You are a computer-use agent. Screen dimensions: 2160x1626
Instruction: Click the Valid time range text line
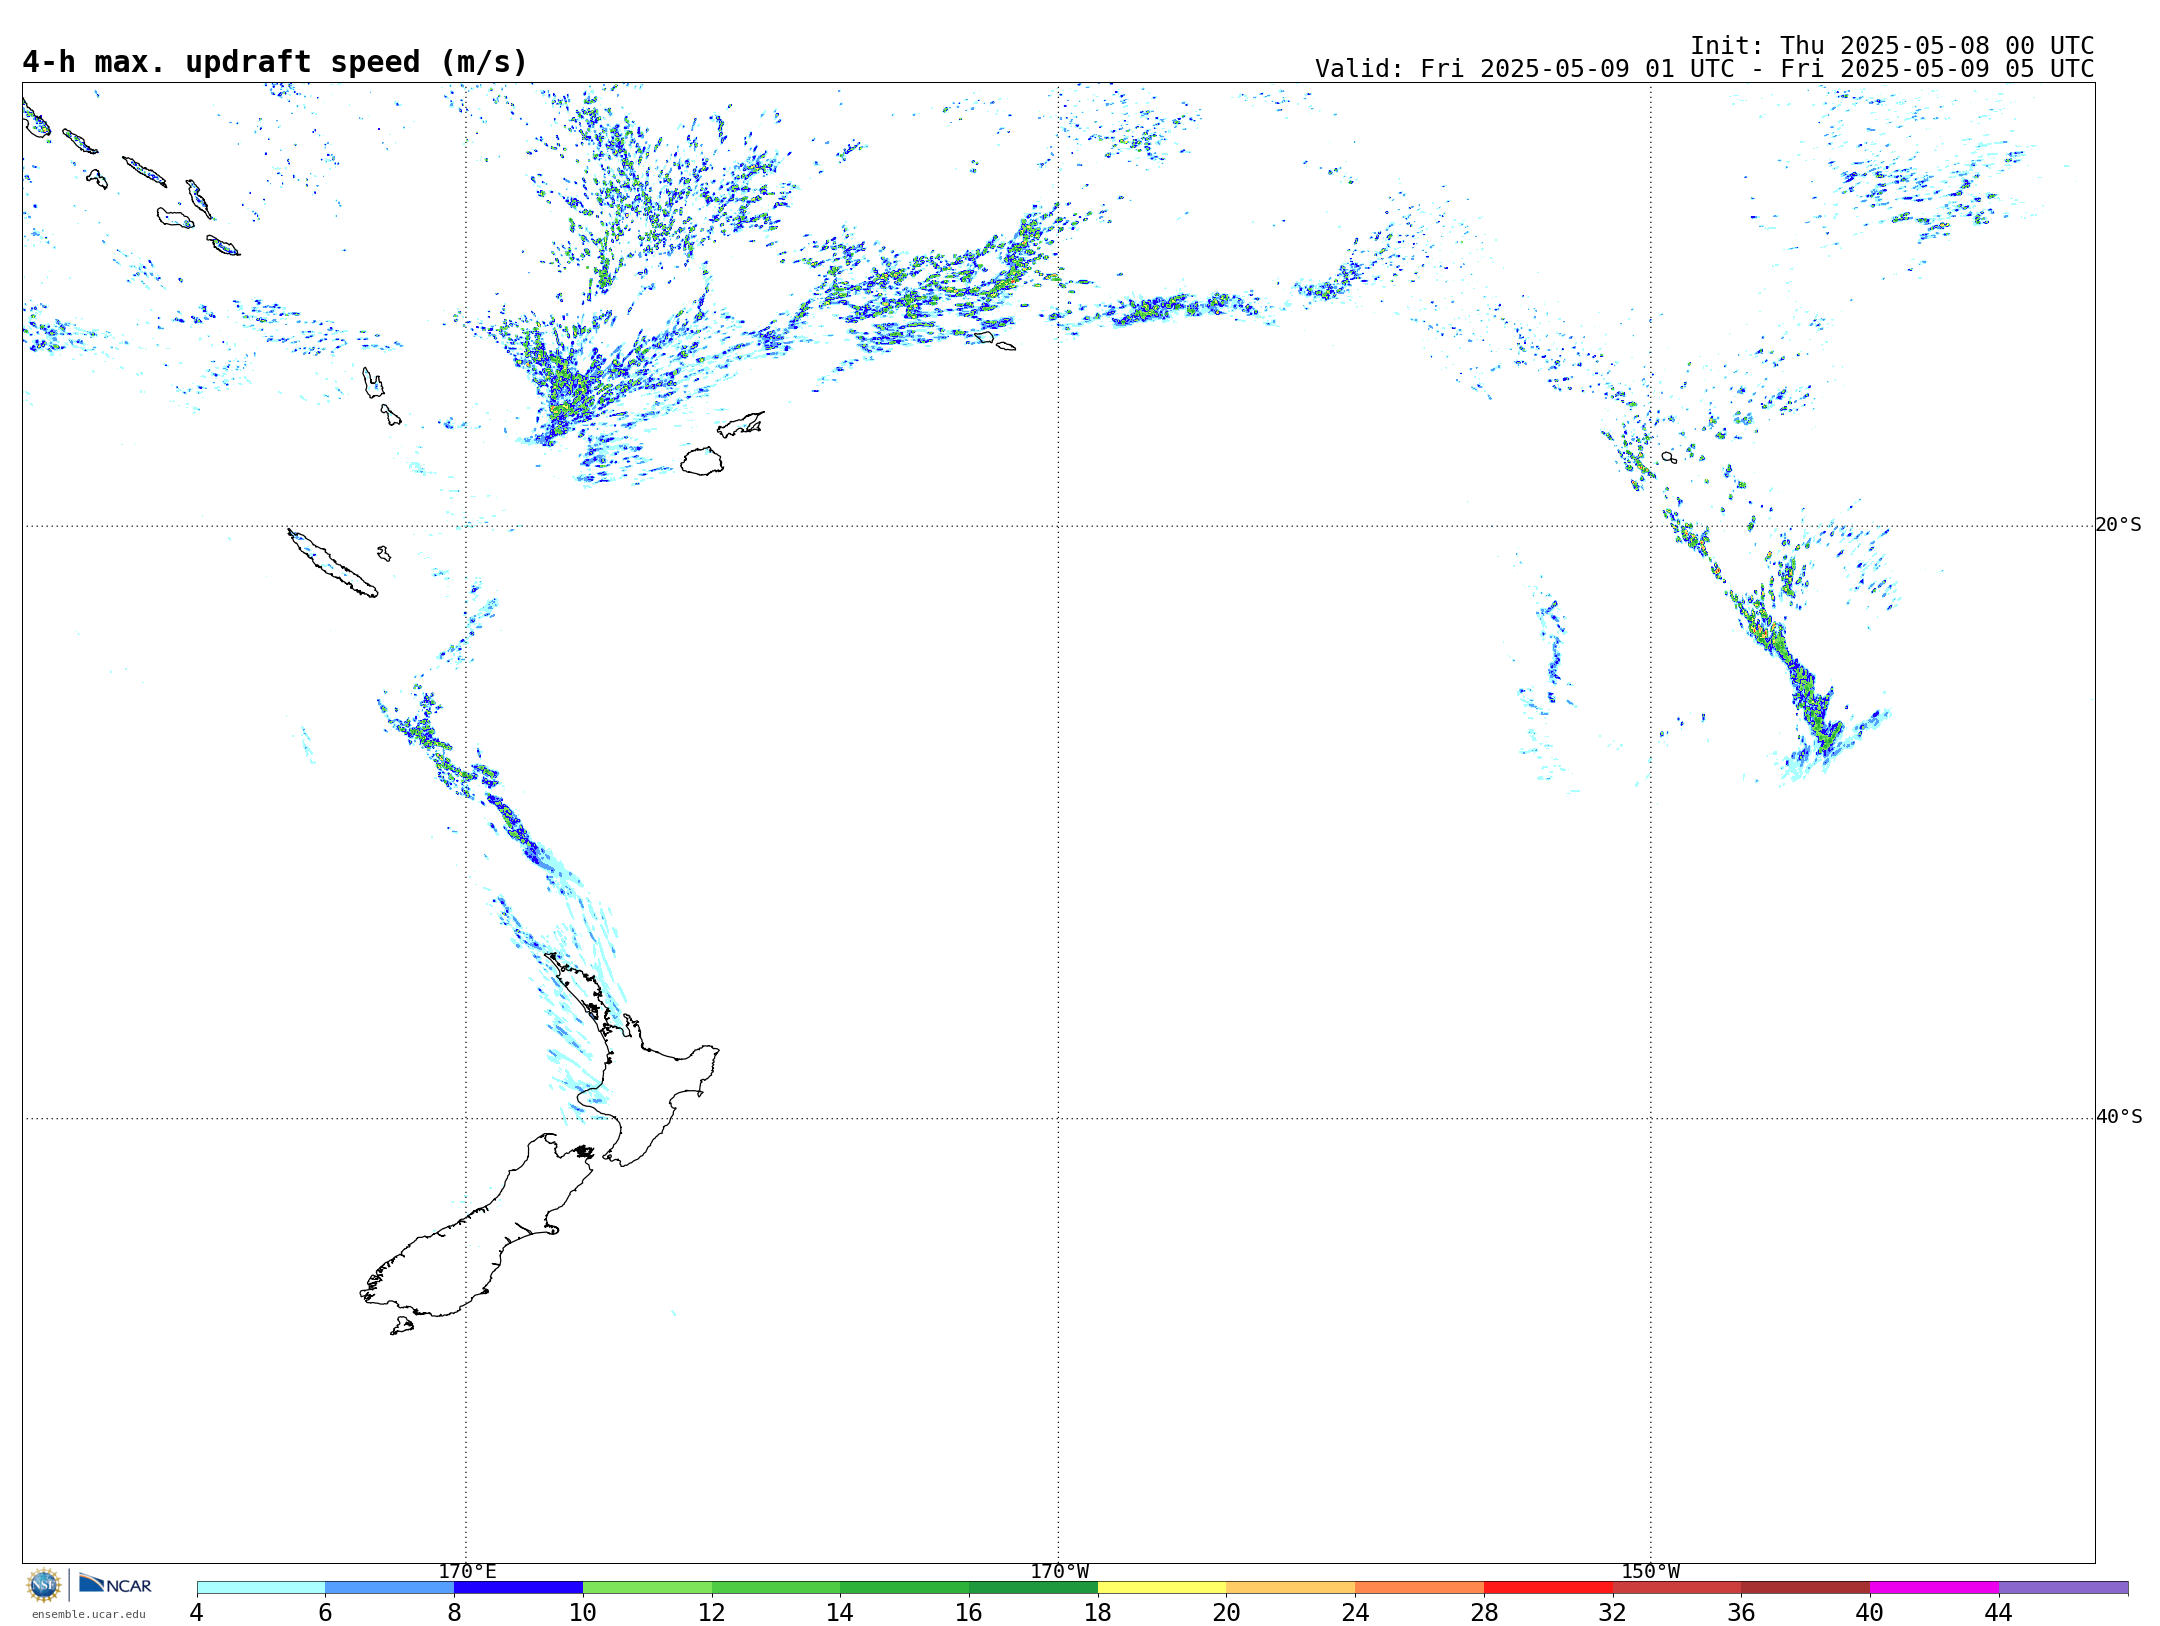pos(1704,69)
